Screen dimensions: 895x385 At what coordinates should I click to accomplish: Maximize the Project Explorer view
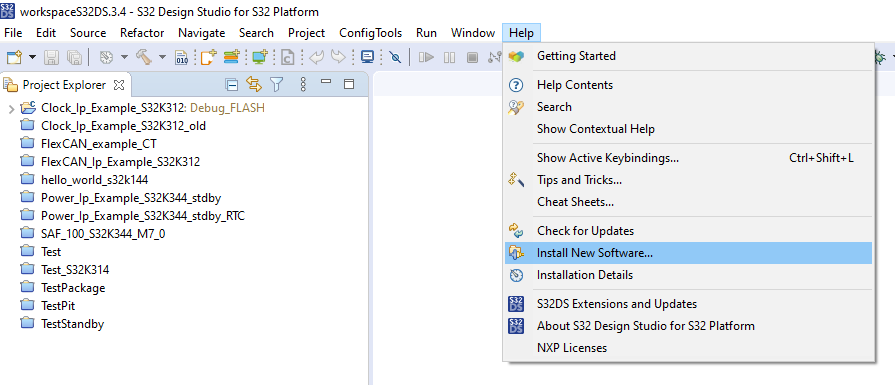(x=349, y=84)
